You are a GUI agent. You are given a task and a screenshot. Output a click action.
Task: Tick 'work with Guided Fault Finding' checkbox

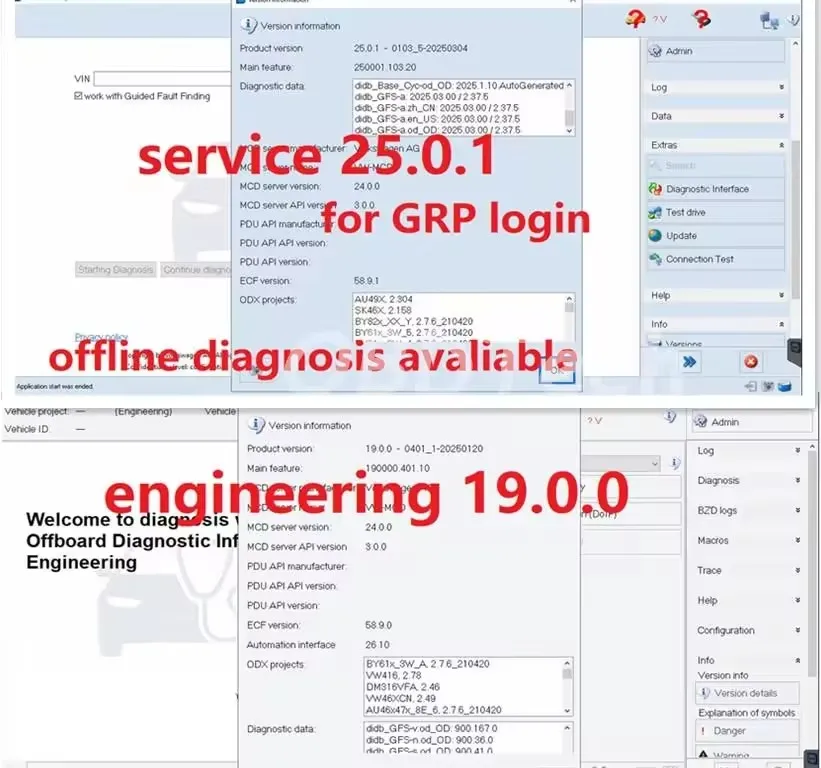tap(79, 96)
